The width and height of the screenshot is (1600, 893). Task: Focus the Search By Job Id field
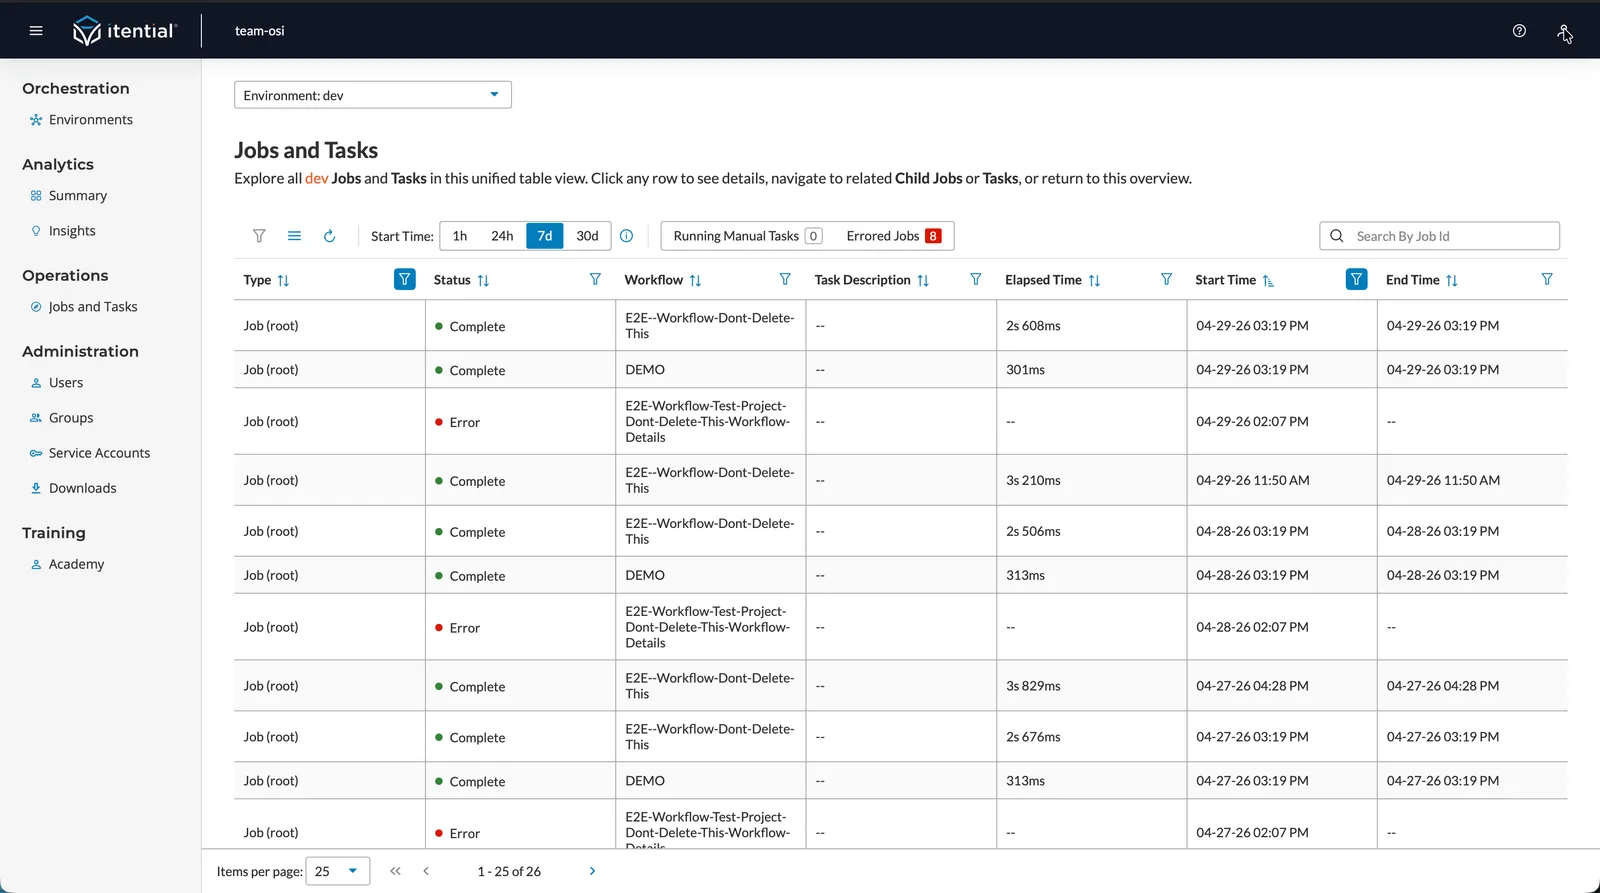[x=1440, y=236]
